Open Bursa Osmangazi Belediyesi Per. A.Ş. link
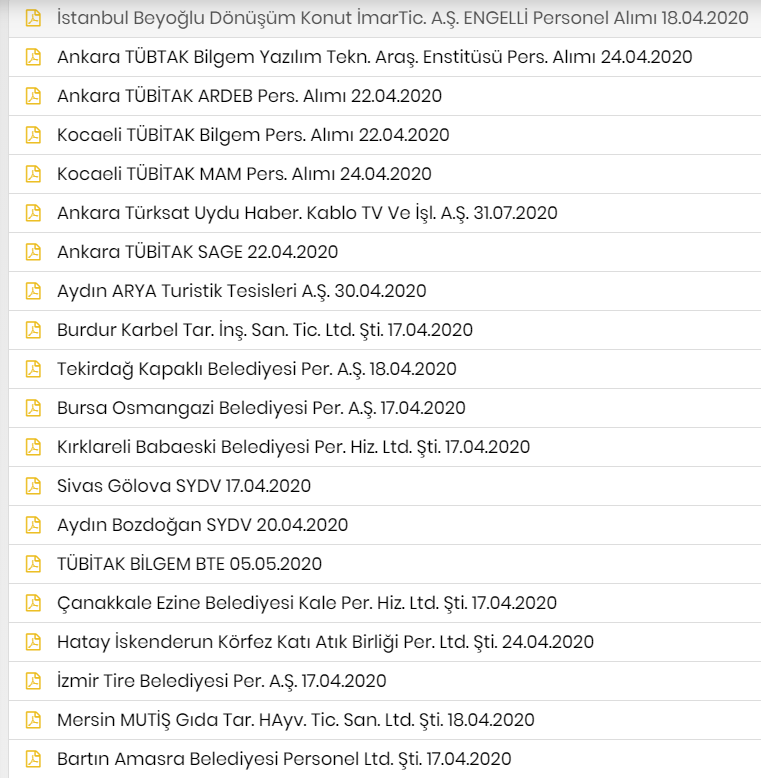Viewport: 761px width, 778px height. pyautogui.click(x=261, y=408)
